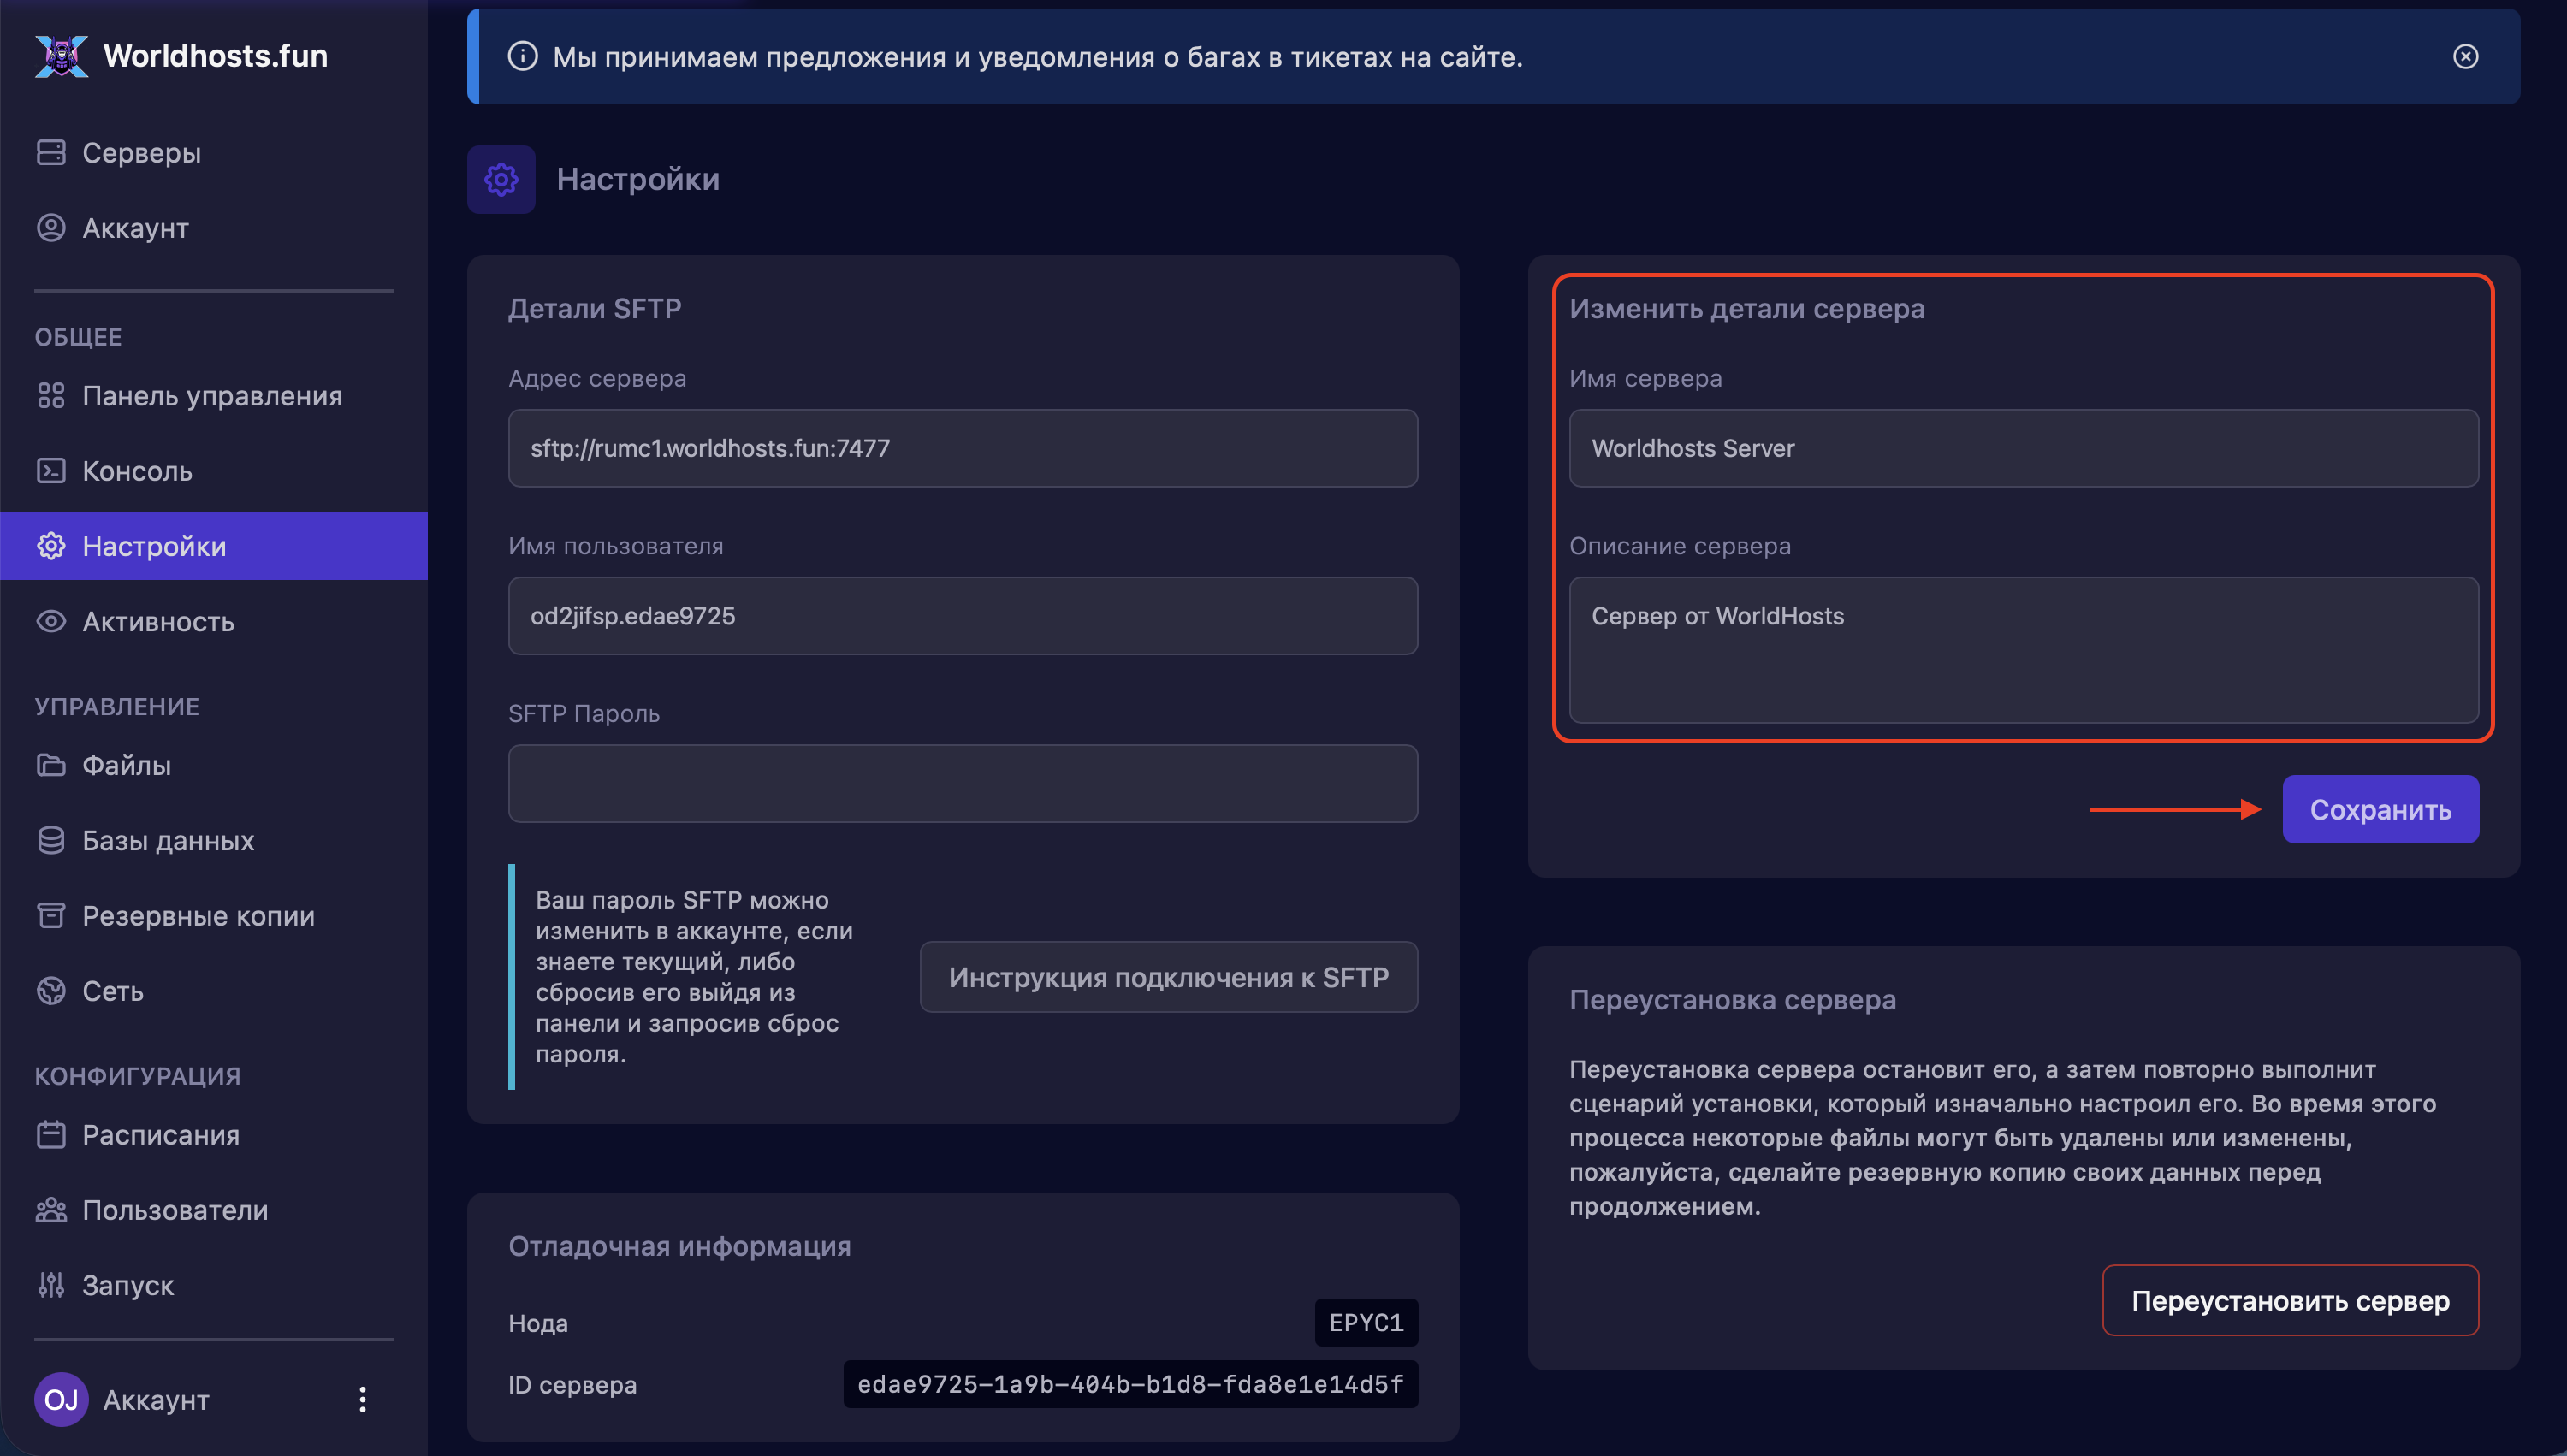Screen dimensions: 2567x1456
Task: Open Резервные копии in the sidebar
Action: point(198,916)
